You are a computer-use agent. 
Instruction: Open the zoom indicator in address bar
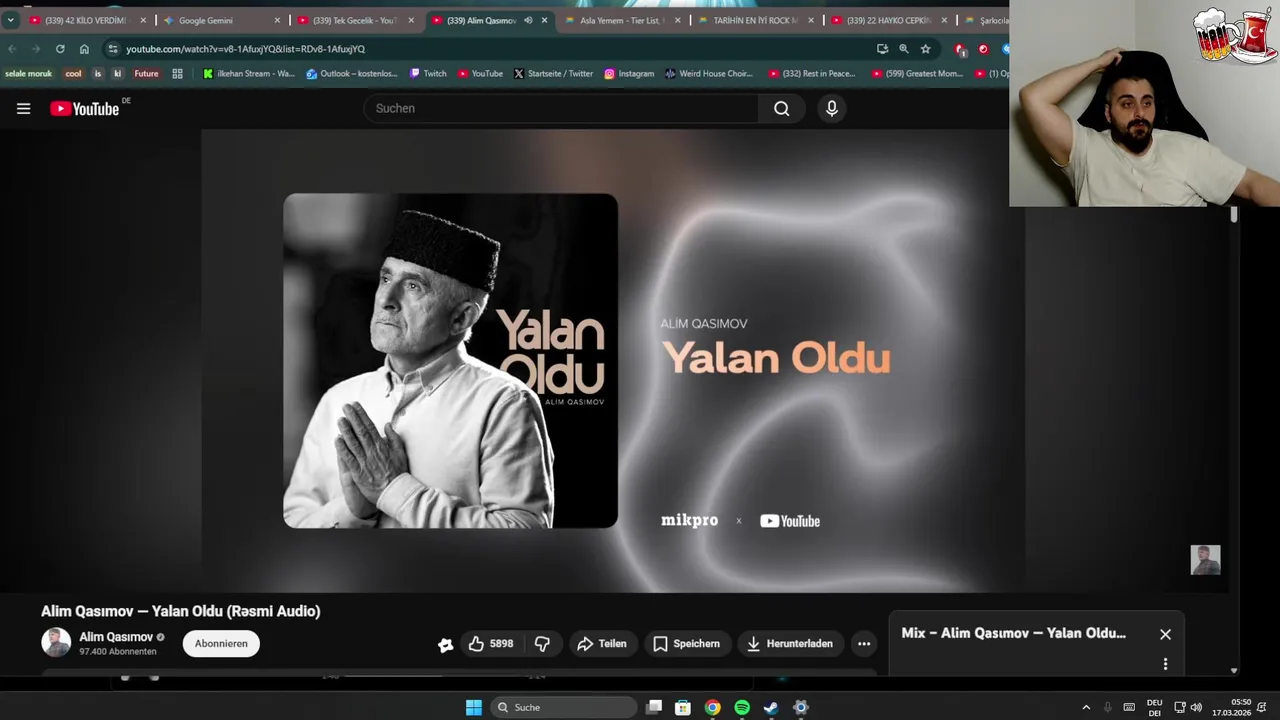coord(904,48)
